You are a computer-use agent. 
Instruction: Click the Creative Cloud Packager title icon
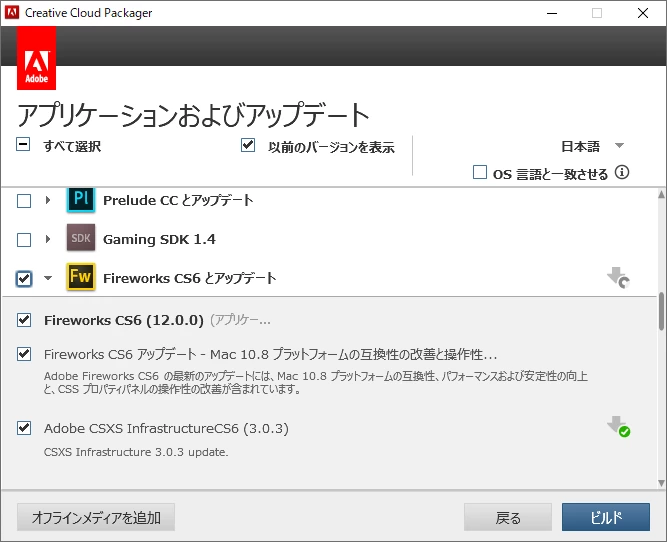(11, 13)
